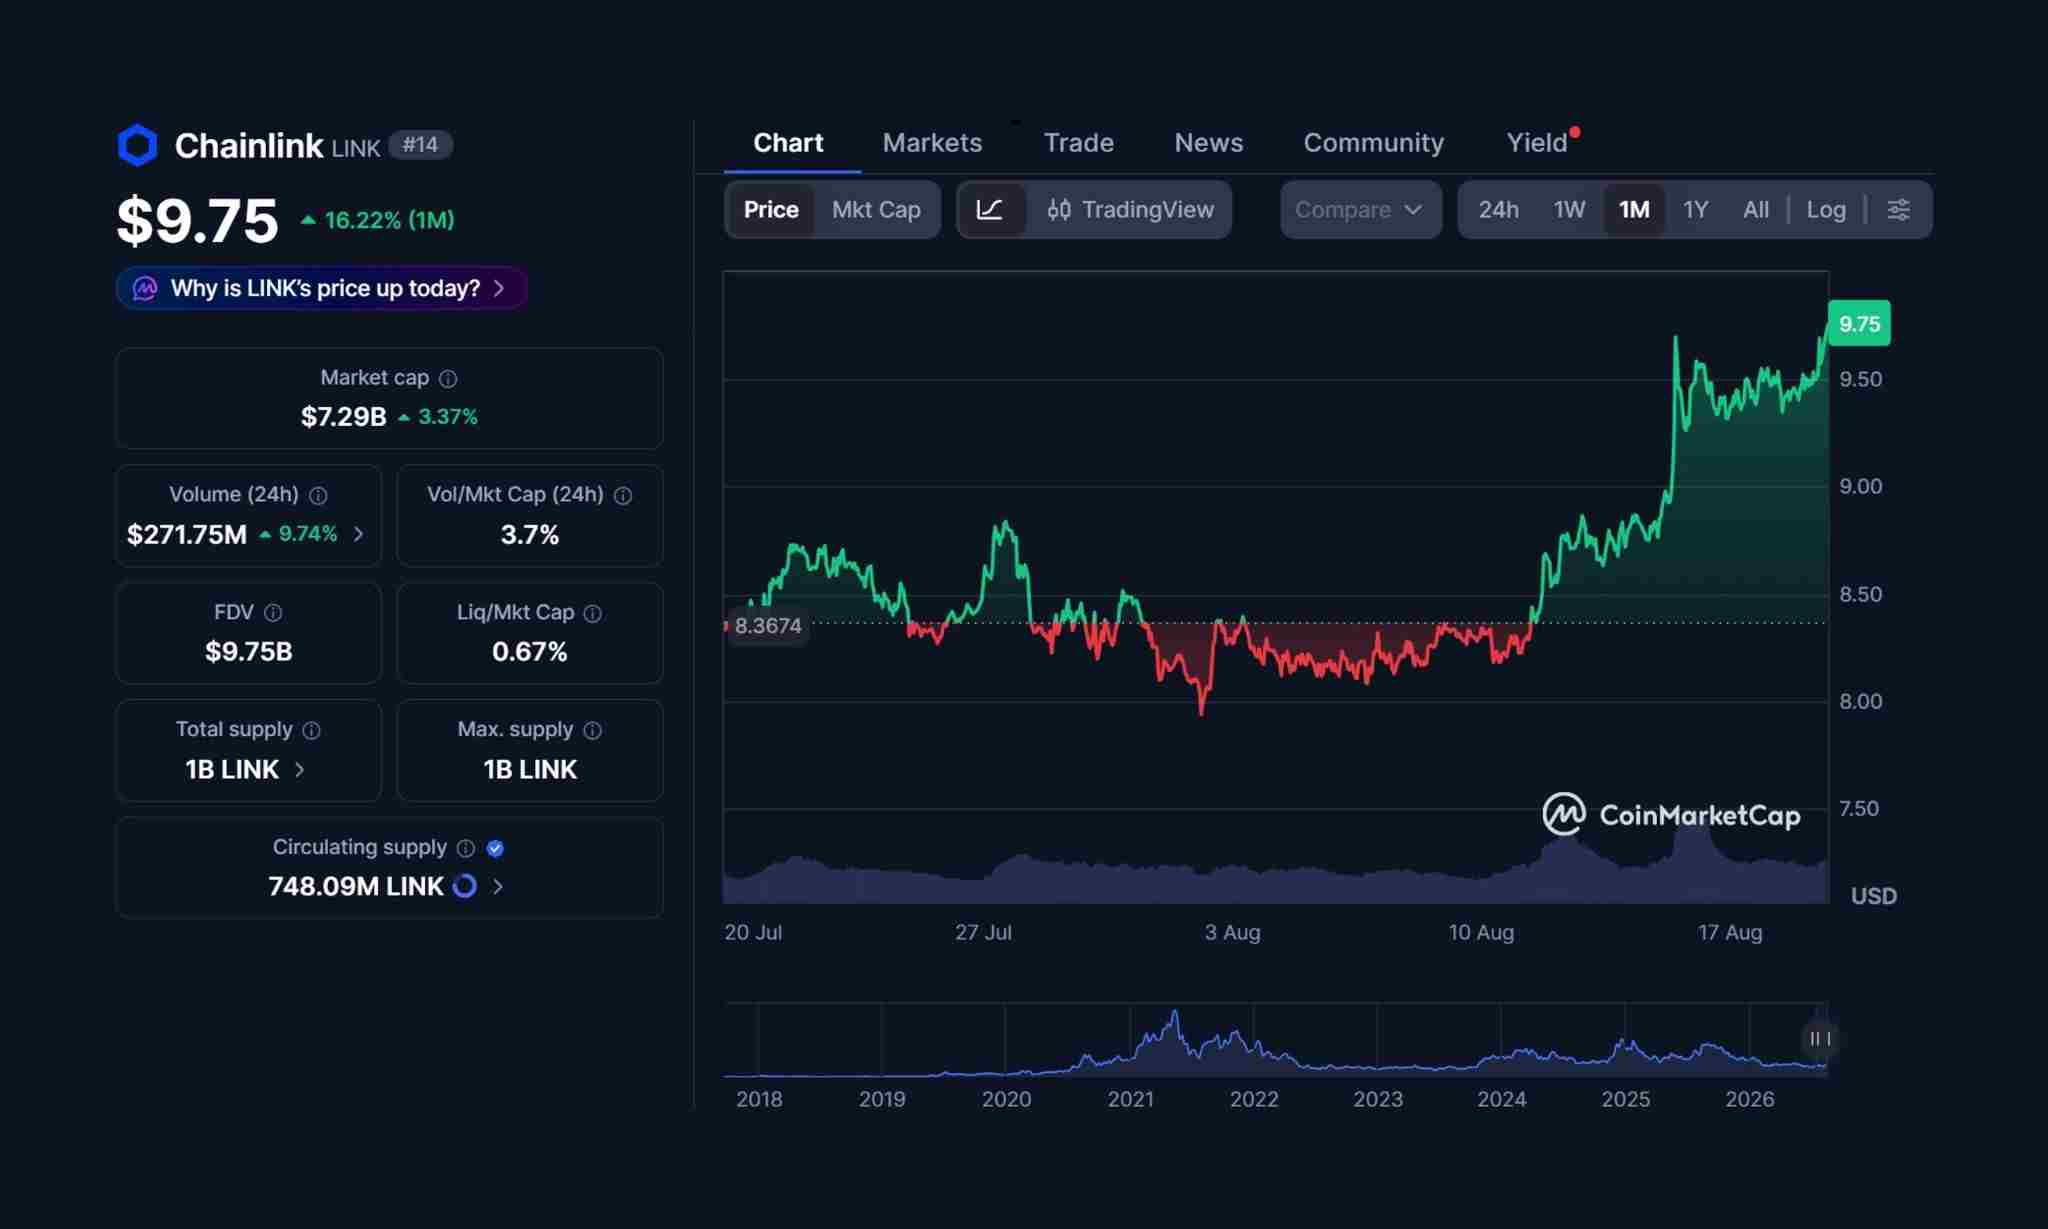Expand Circulating supply details chevron

click(498, 886)
